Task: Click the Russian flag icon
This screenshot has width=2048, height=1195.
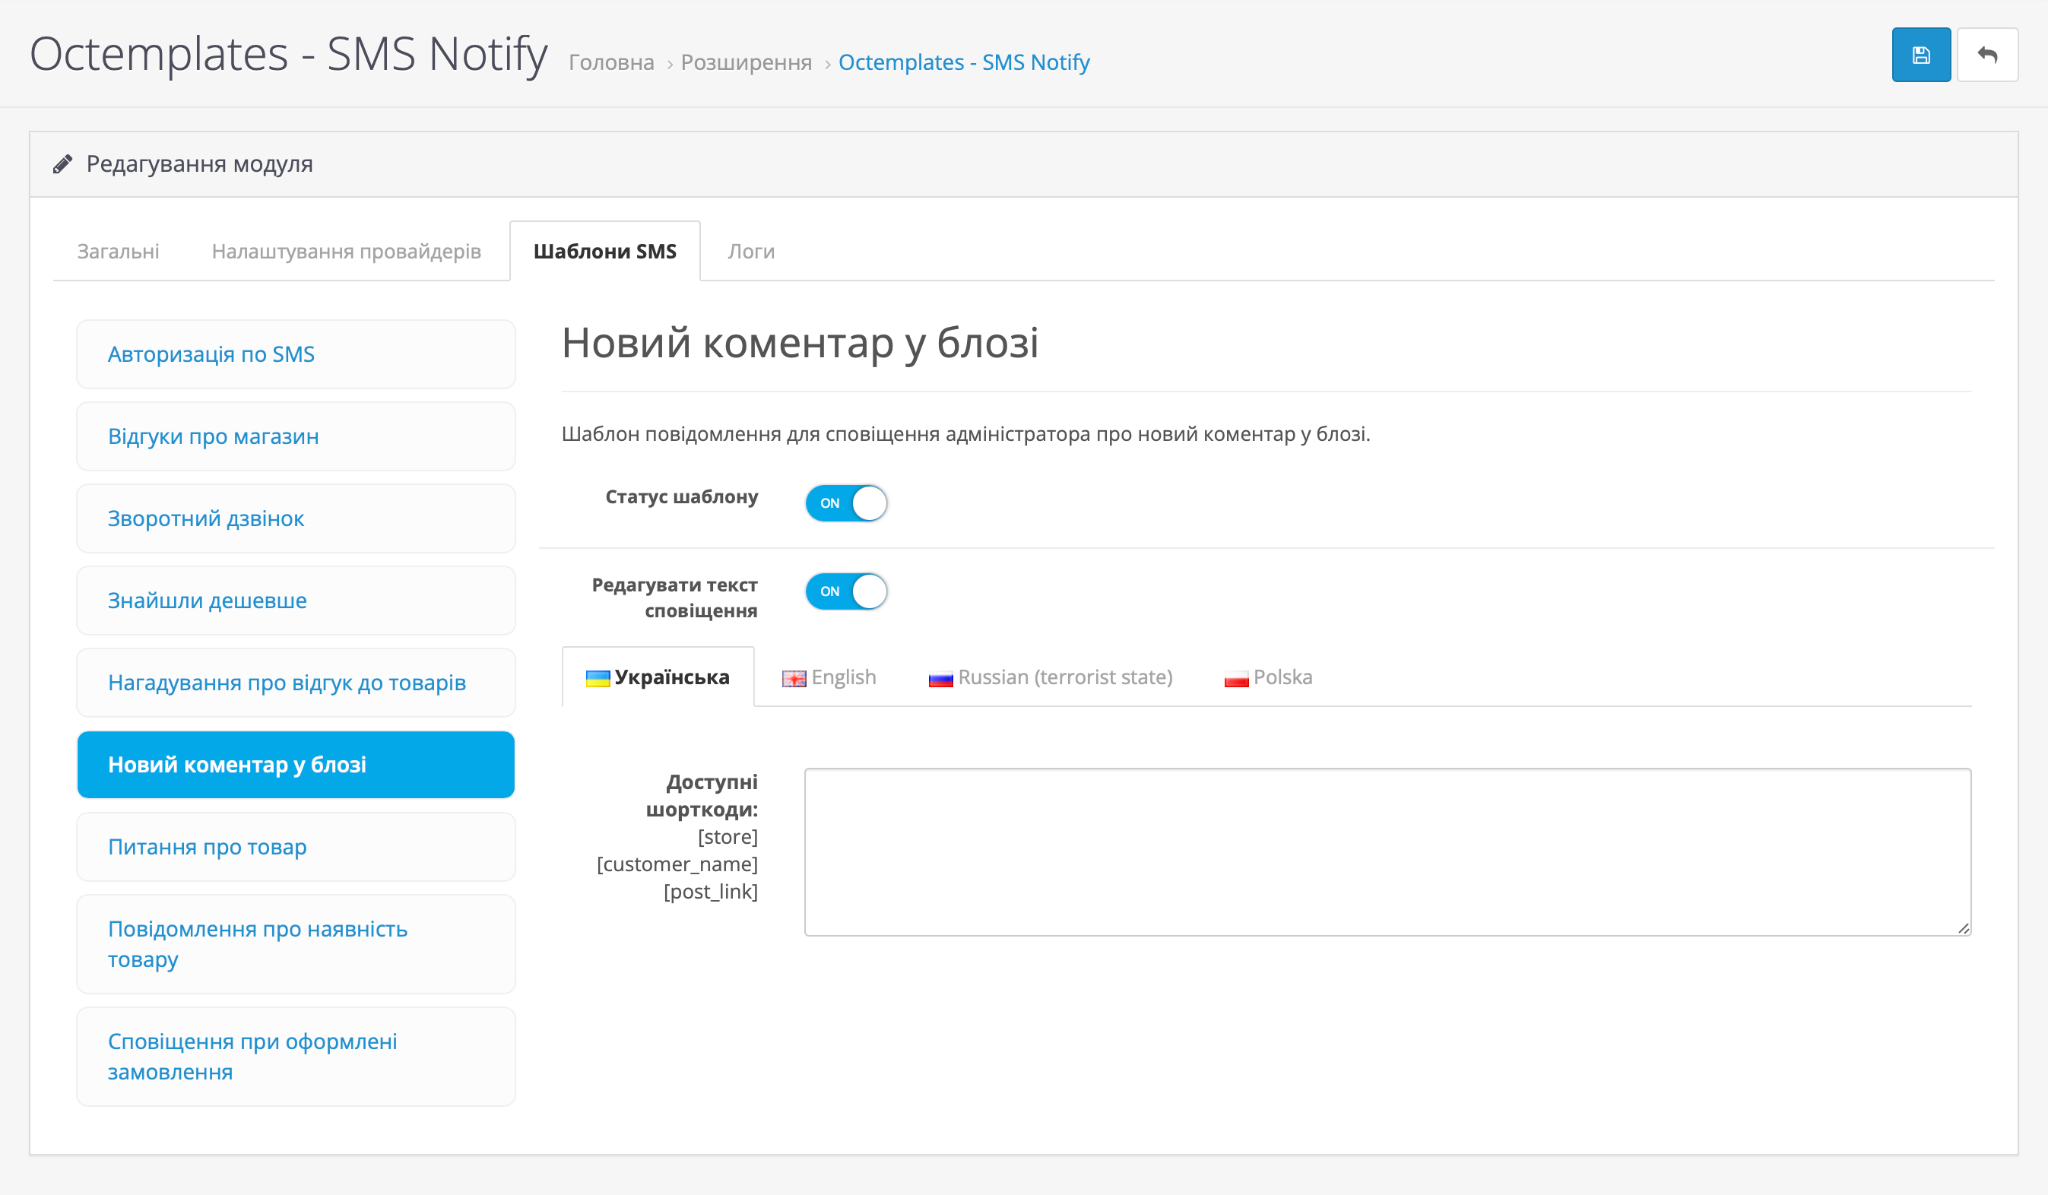Action: click(941, 679)
